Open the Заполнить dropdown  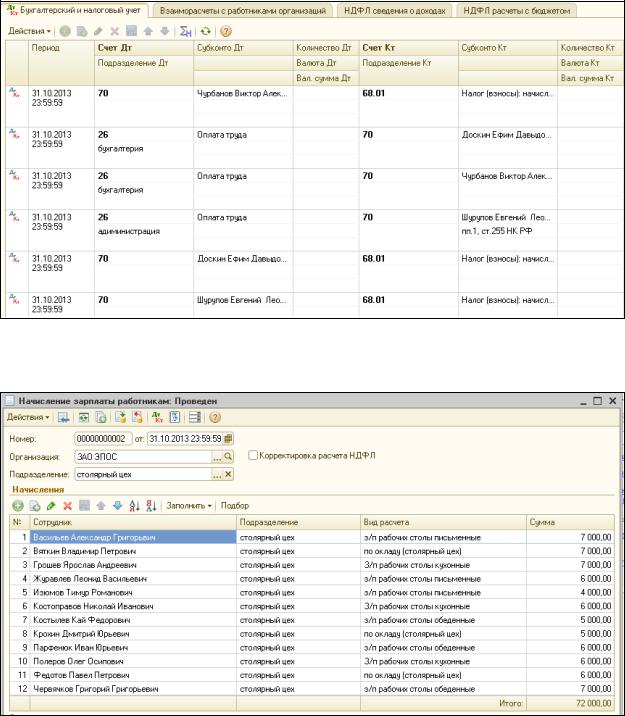pyautogui.click(x=189, y=506)
